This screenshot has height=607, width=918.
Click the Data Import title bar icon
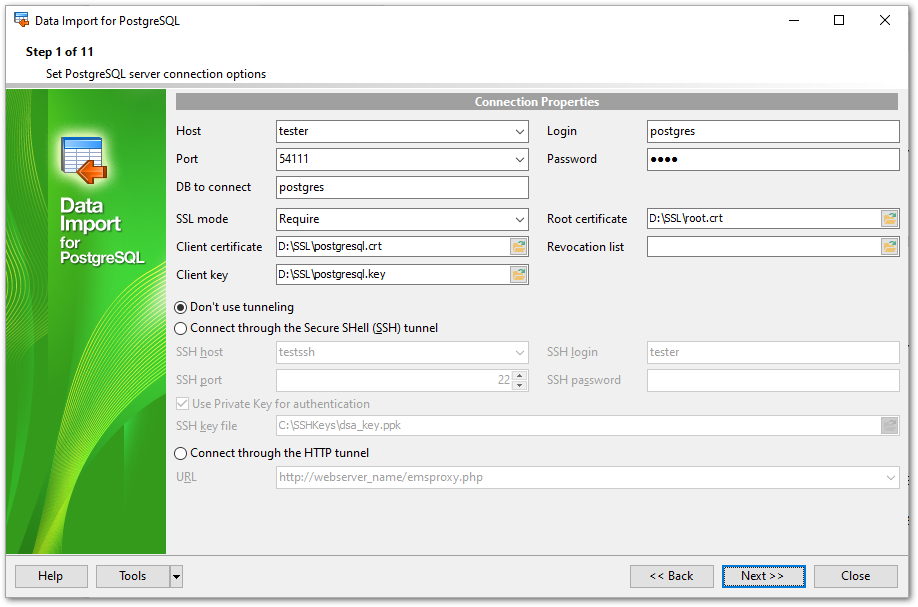(21, 20)
